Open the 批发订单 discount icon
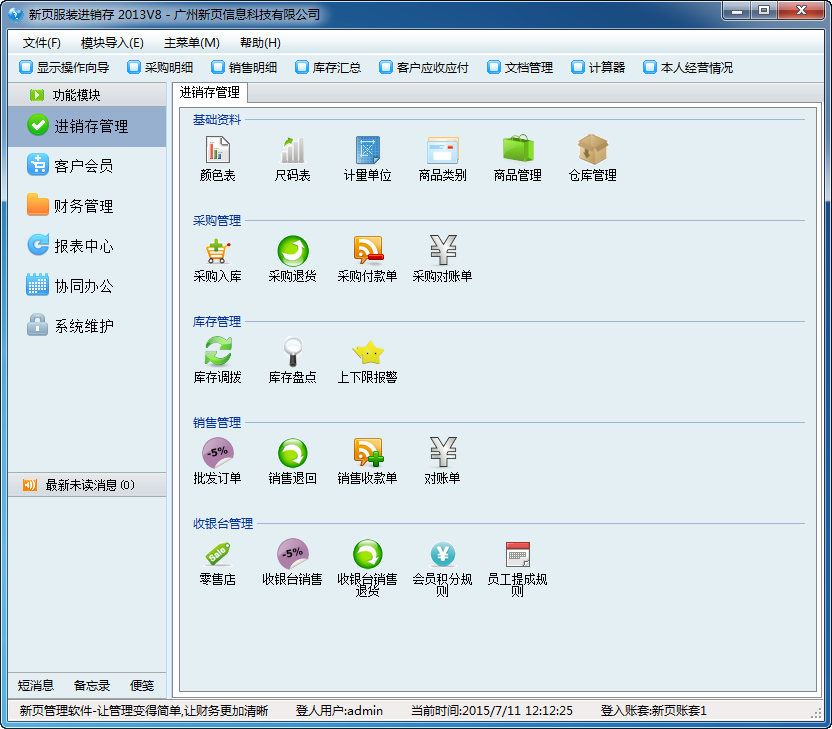The width and height of the screenshot is (832, 729). click(217, 453)
